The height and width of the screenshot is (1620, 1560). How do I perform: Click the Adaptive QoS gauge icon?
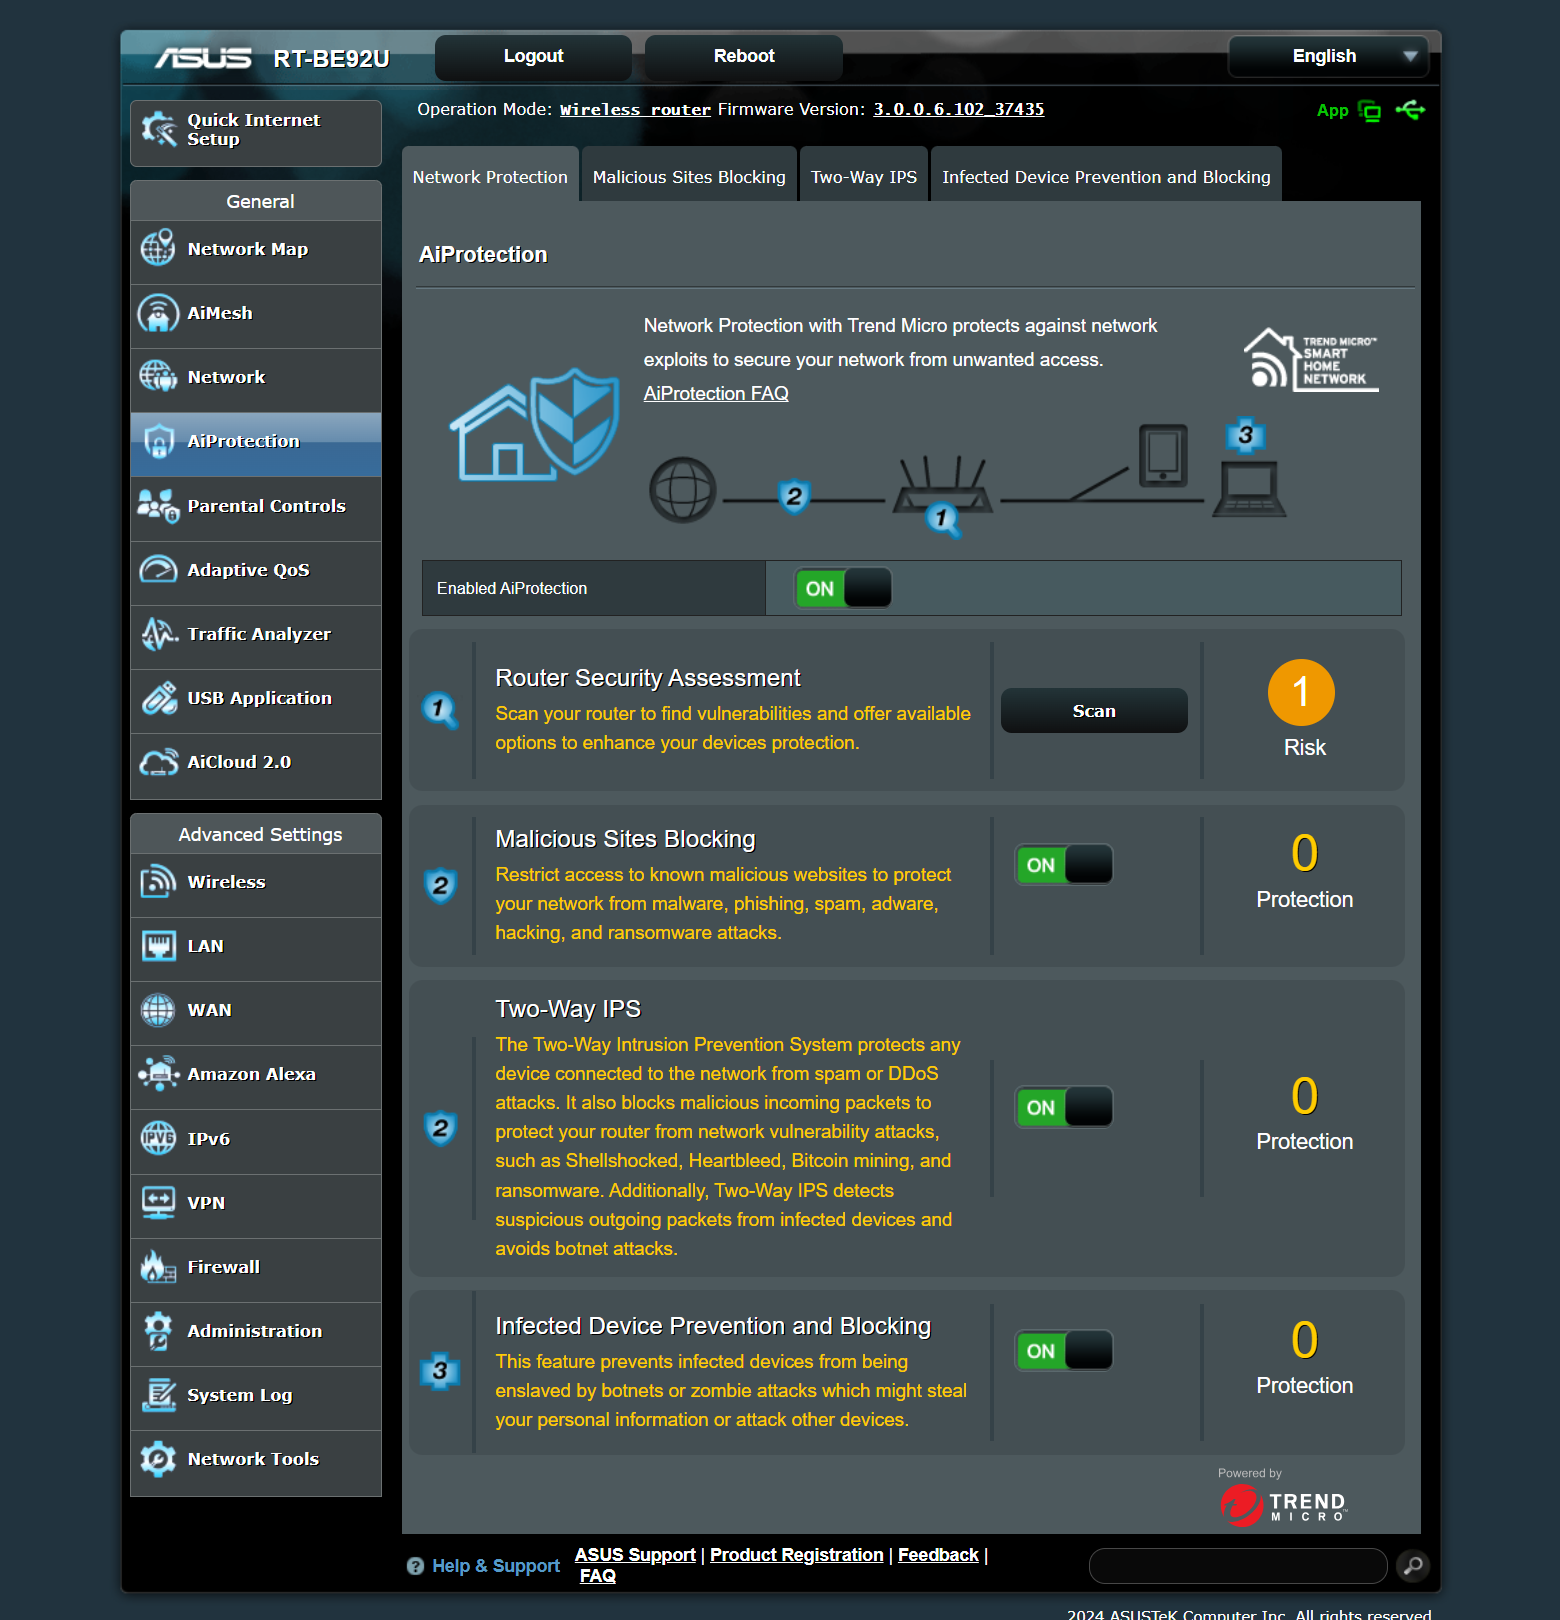coord(158,570)
